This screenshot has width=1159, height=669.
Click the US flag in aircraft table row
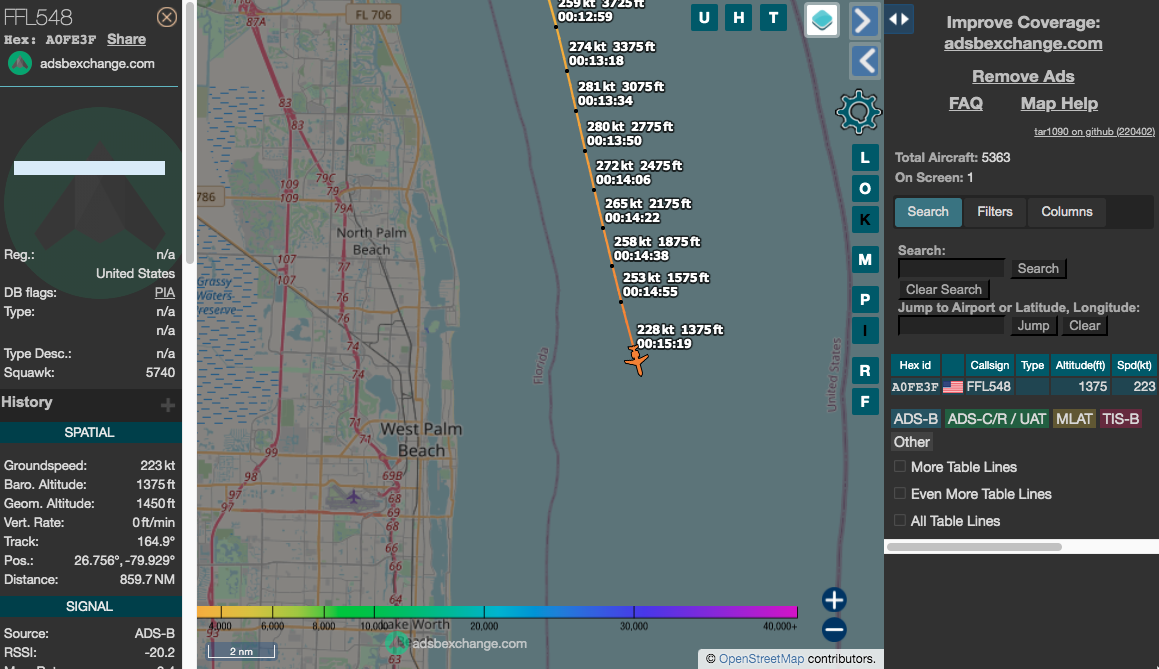(953, 387)
